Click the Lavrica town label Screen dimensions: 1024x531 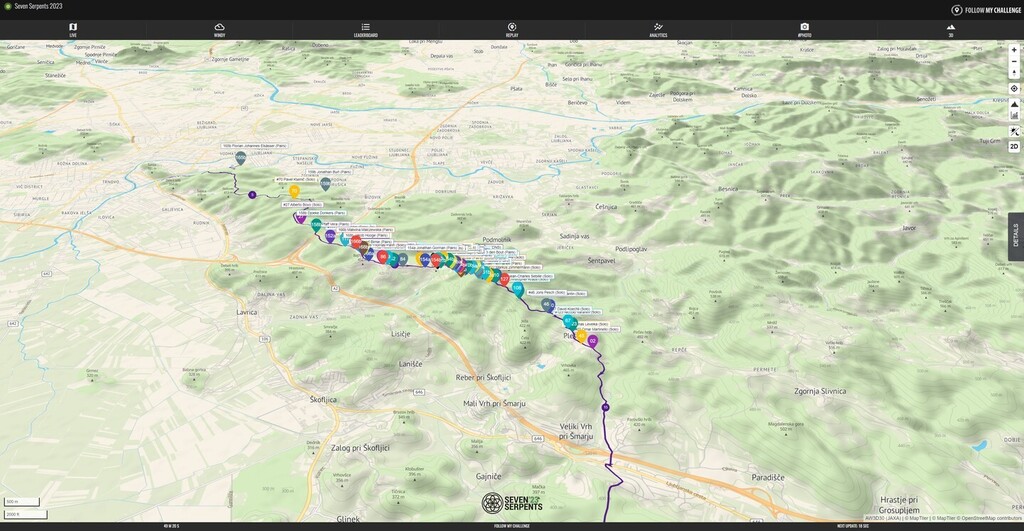247,312
